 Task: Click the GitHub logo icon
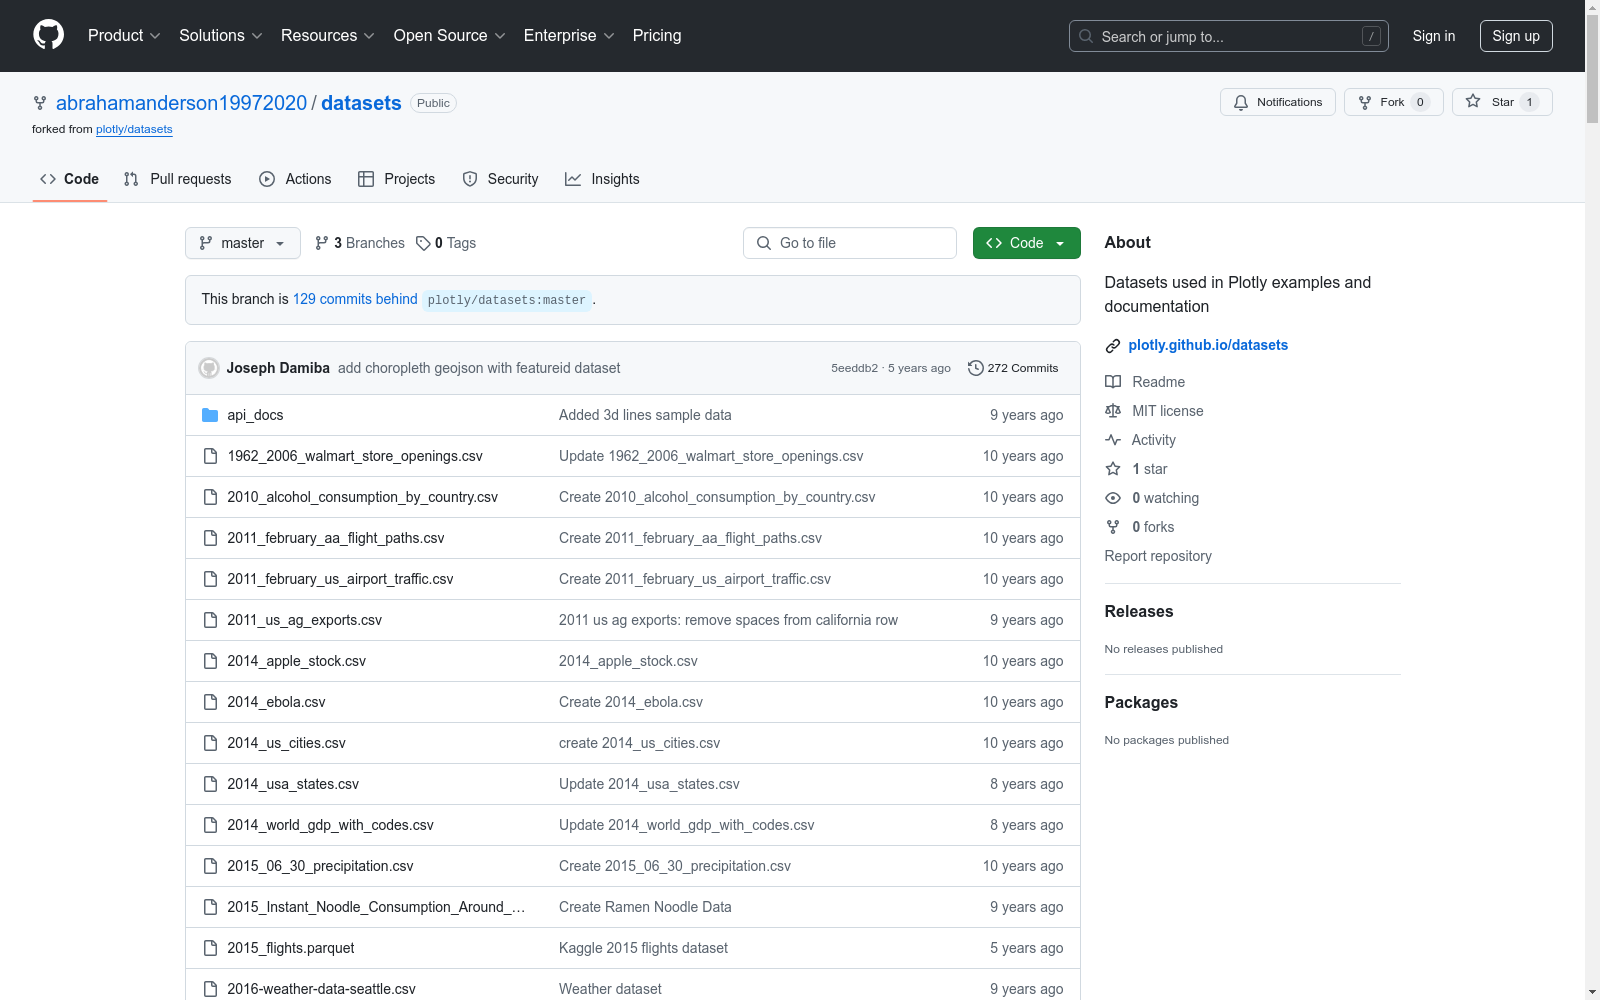pos(48,35)
